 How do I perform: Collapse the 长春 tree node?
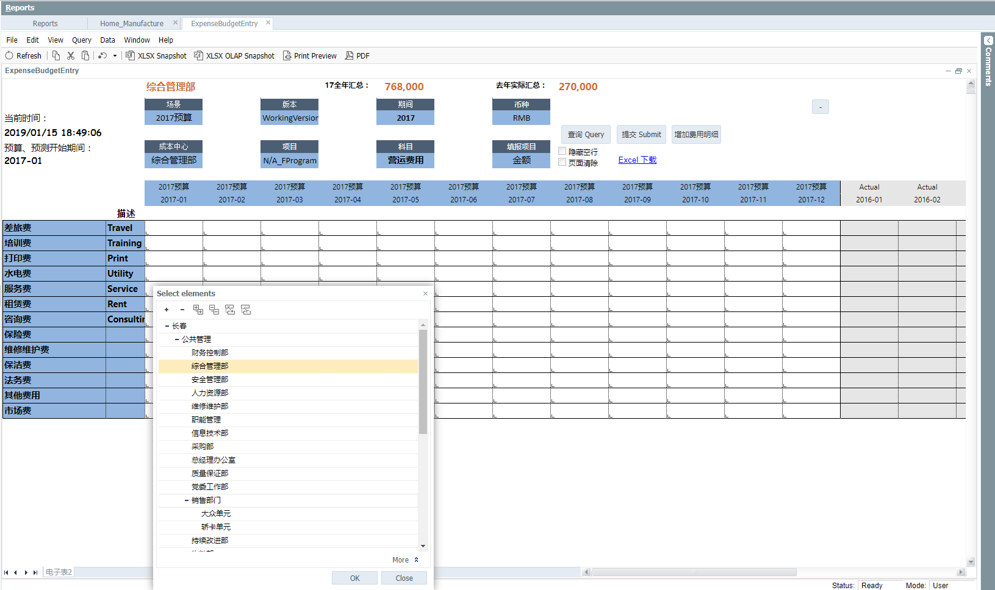(167, 326)
